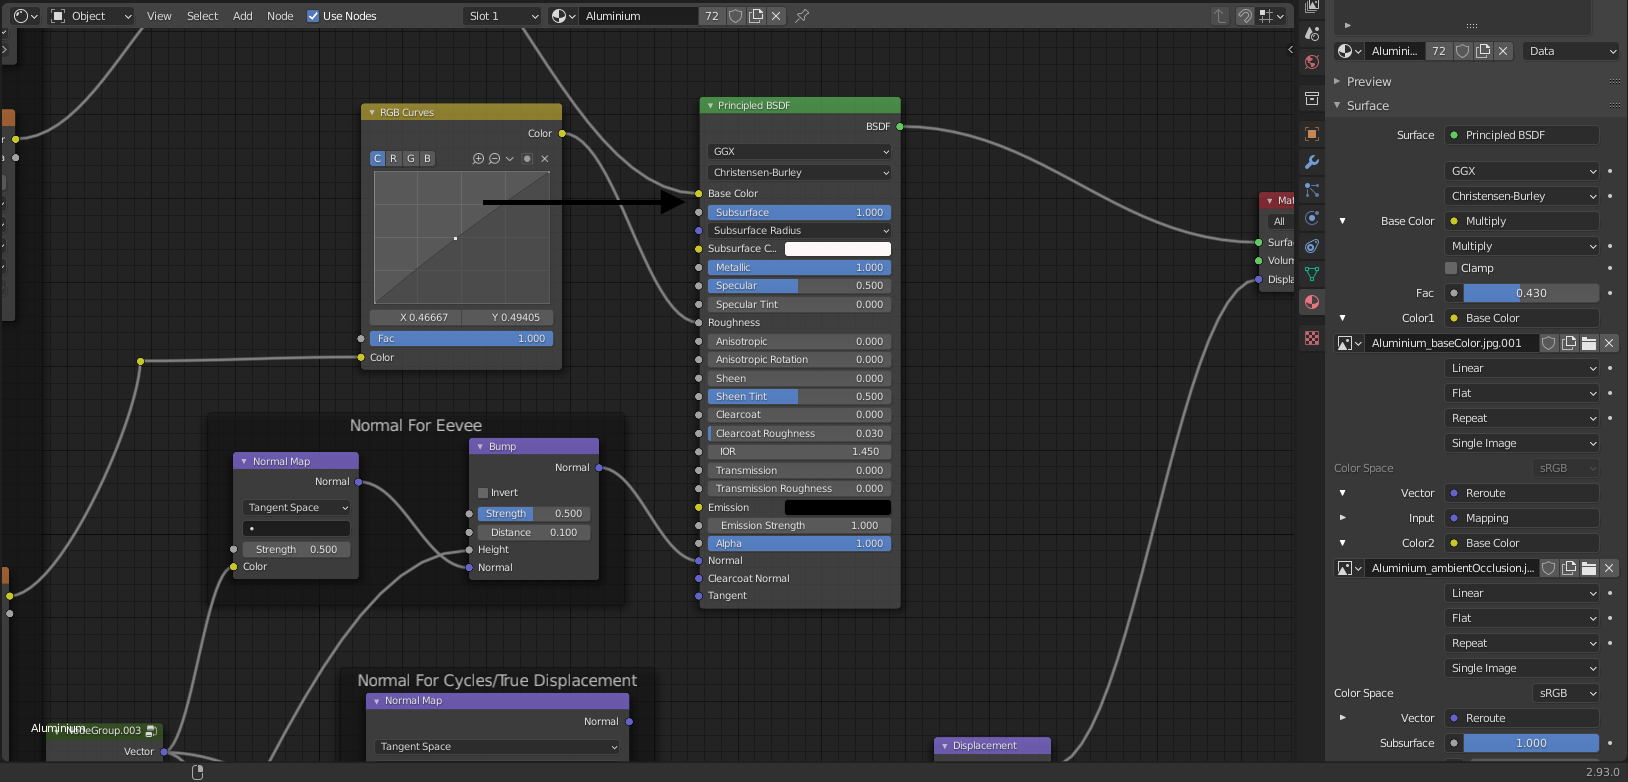Unlink the Aluminium_ambientOcclusion image
Viewport: 1628px width, 782px height.
(1609, 568)
